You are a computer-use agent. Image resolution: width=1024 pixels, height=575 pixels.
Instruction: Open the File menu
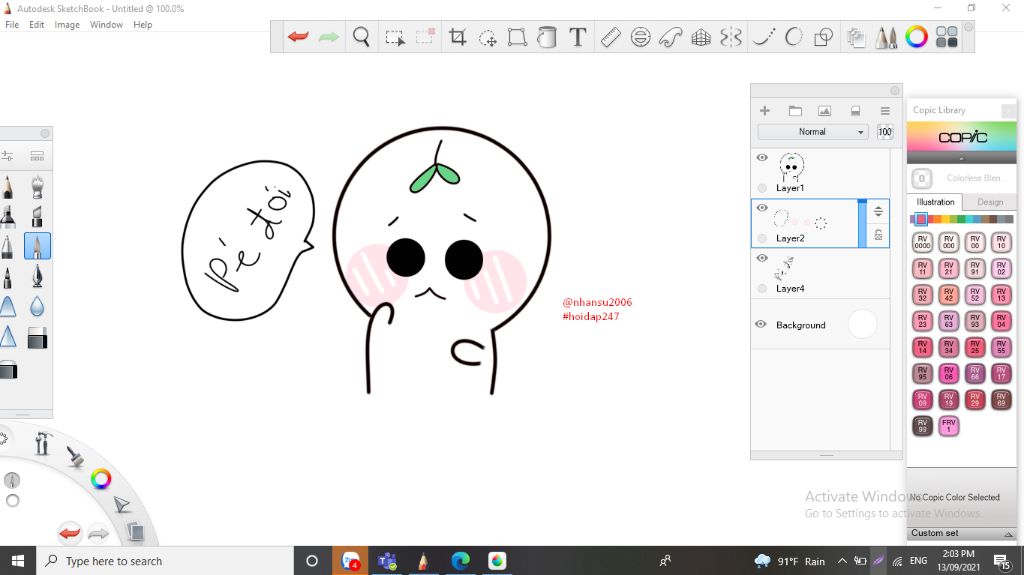pyautogui.click(x=12, y=25)
